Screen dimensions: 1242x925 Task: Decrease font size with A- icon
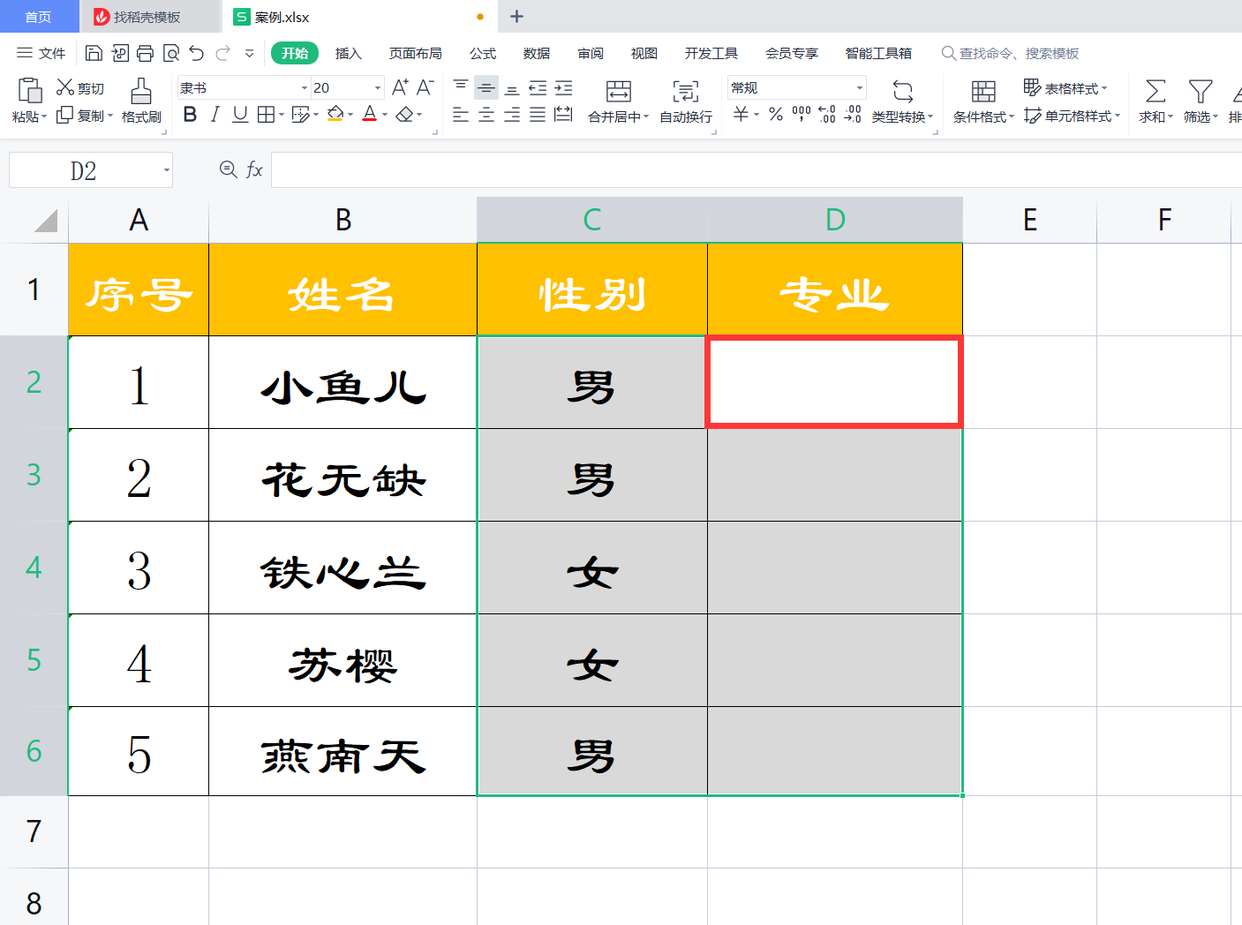(425, 88)
